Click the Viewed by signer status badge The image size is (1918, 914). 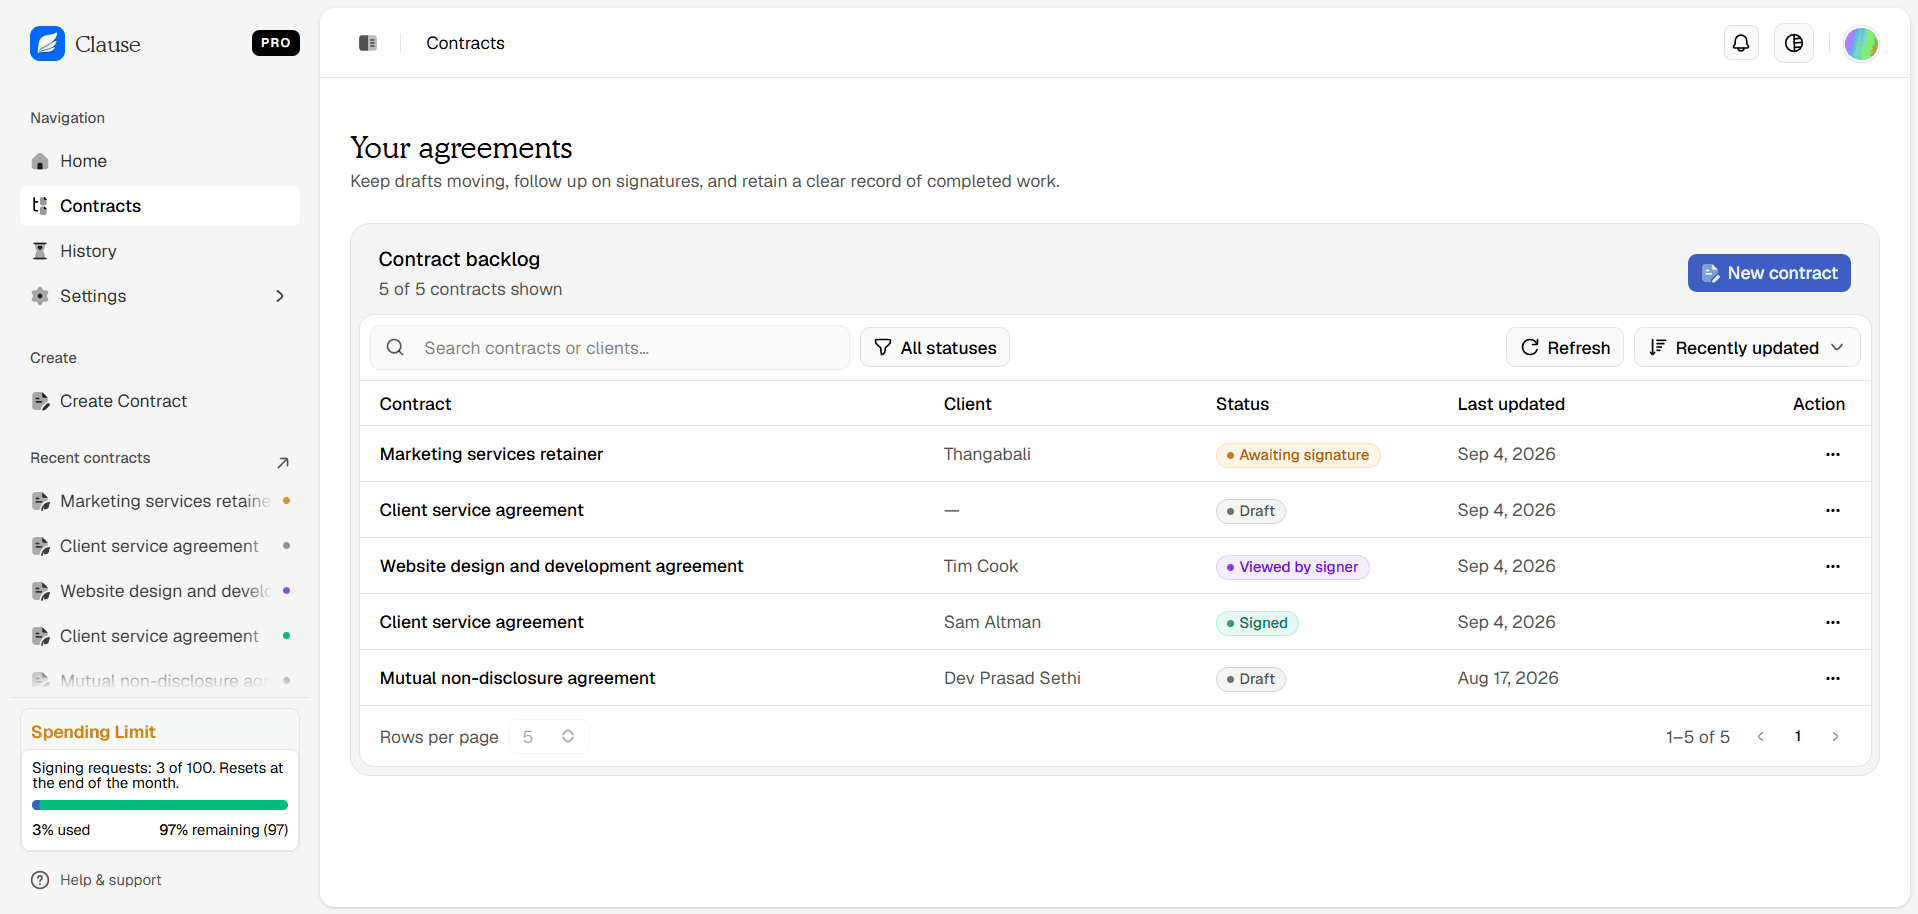pos(1292,567)
